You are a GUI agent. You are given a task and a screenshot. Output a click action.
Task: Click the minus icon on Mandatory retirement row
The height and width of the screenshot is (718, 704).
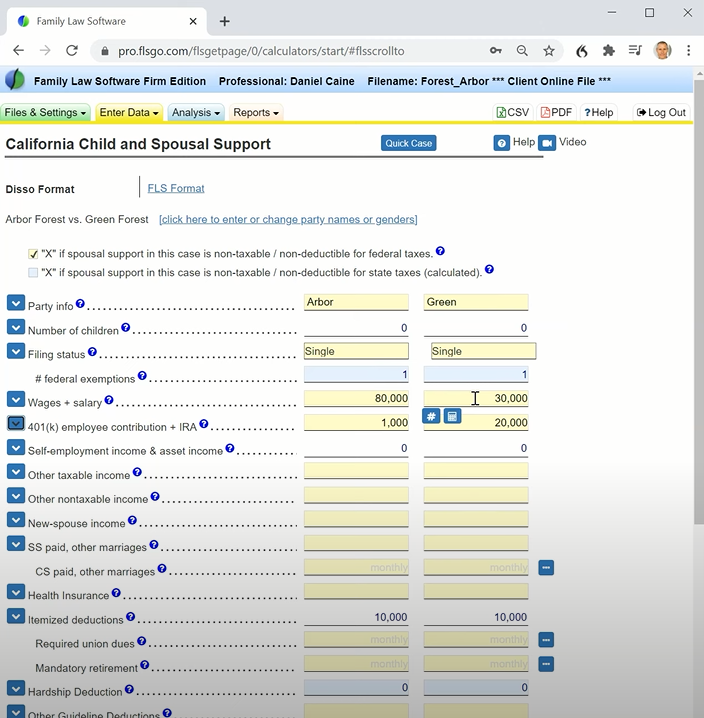tap(546, 663)
